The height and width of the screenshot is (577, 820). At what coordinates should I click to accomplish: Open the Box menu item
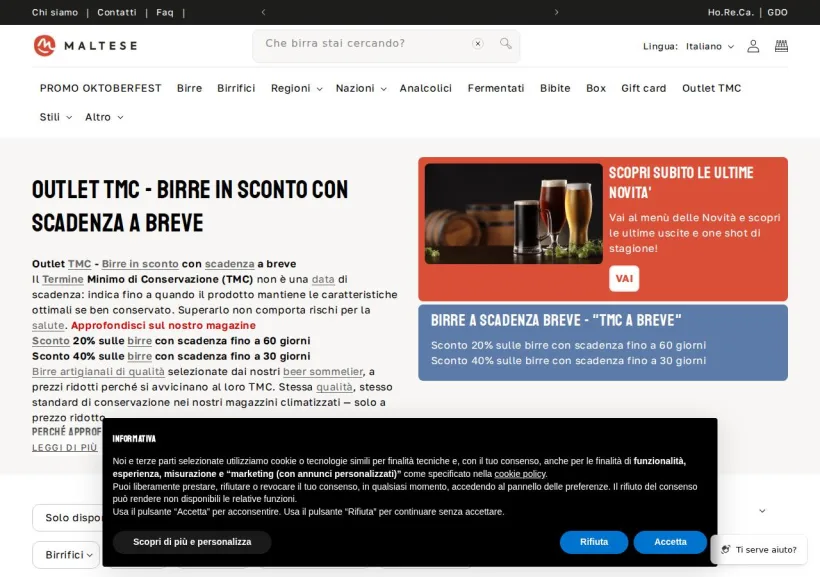pos(596,88)
